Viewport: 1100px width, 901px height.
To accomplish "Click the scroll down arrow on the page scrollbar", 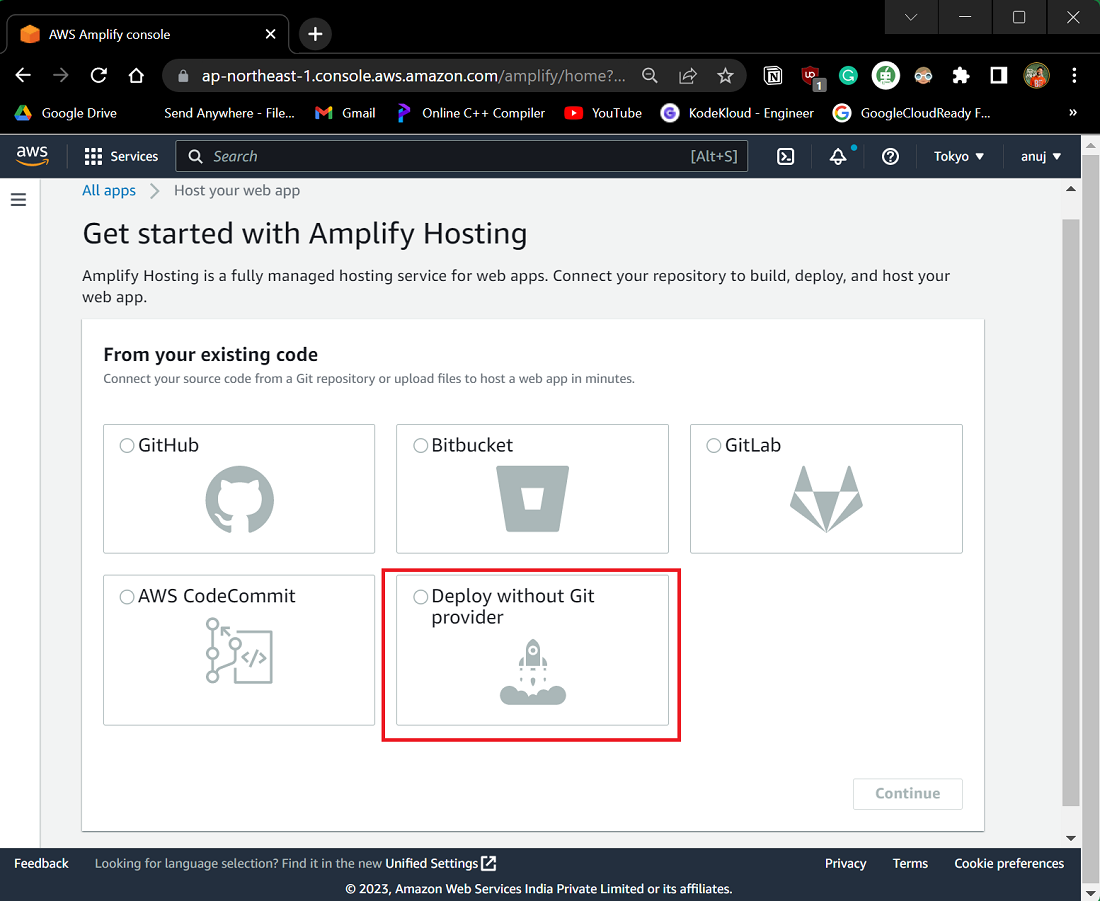I will (1071, 838).
